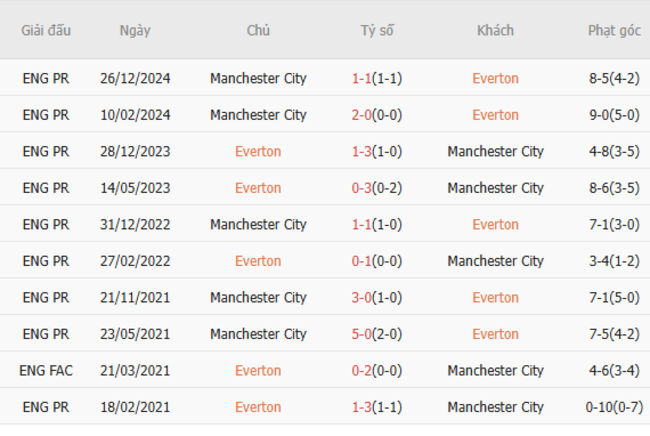Open the 3-0 score from 21/11/2021

coord(361,298)
